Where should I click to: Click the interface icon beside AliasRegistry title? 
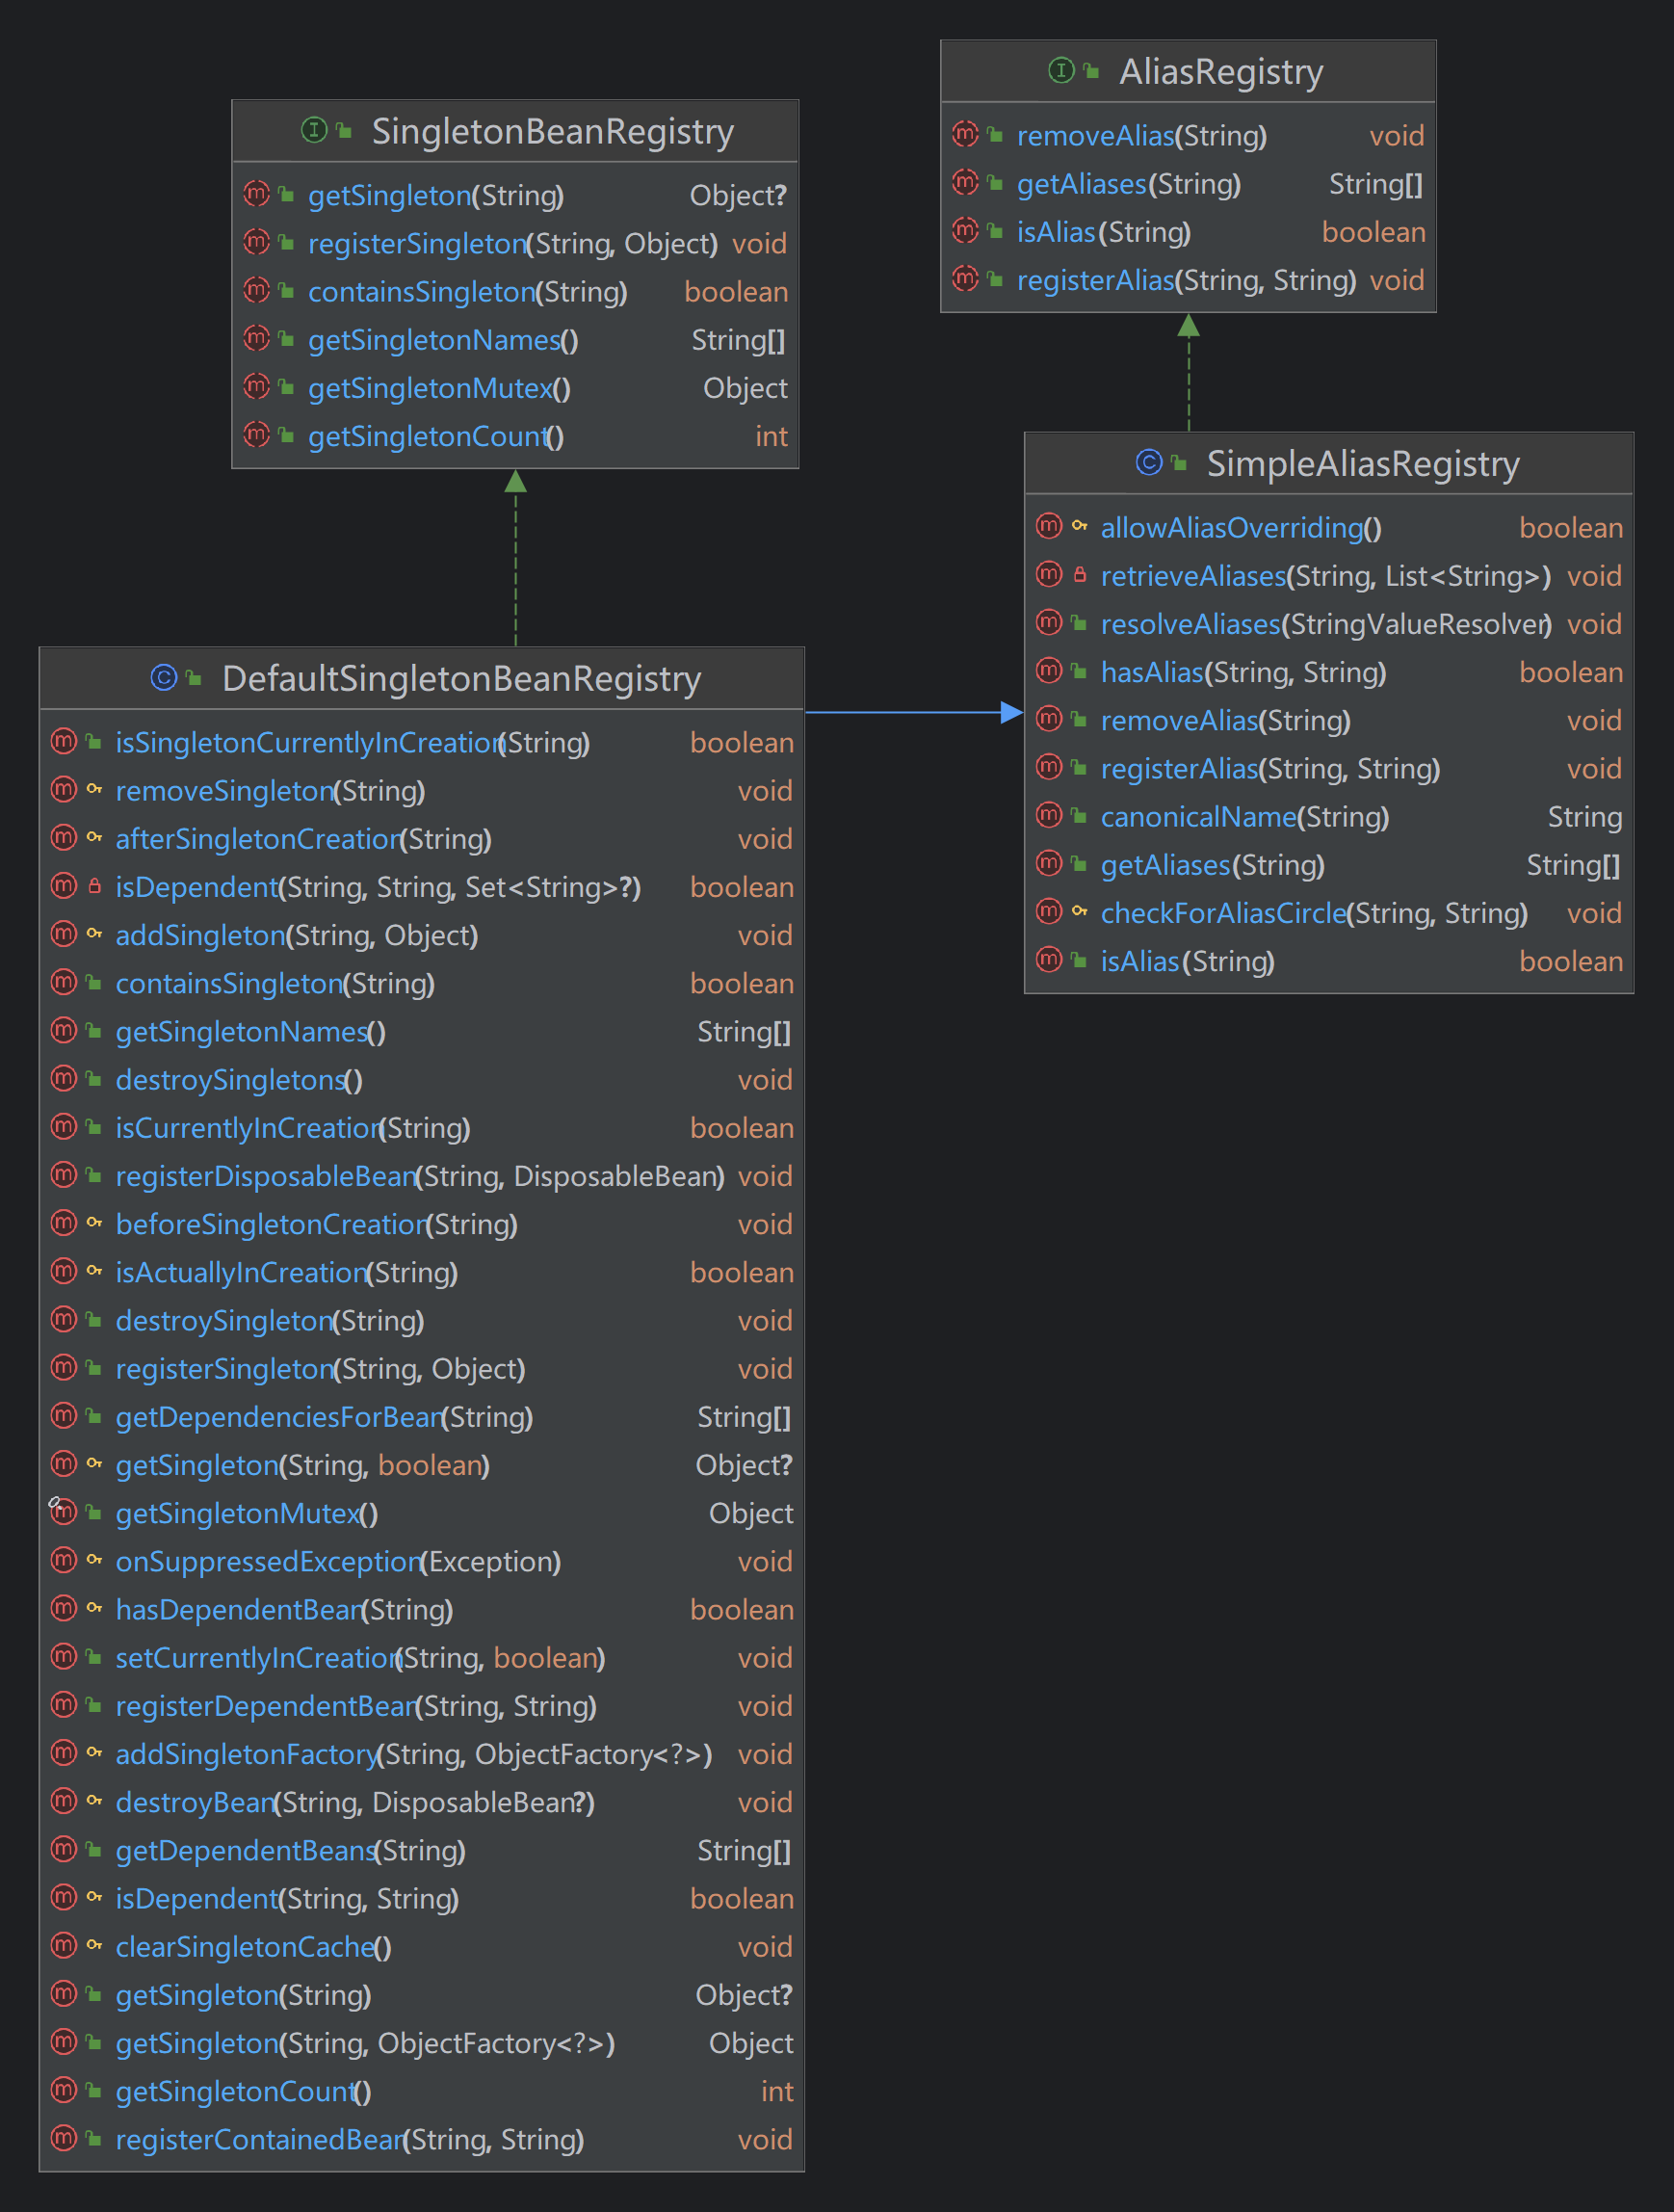(1061, 70)
